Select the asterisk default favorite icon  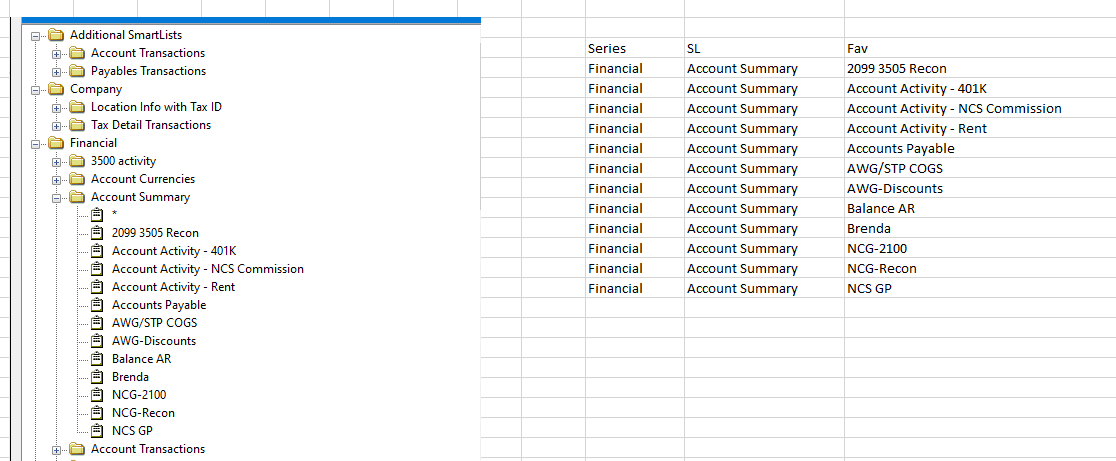[99, 215]
